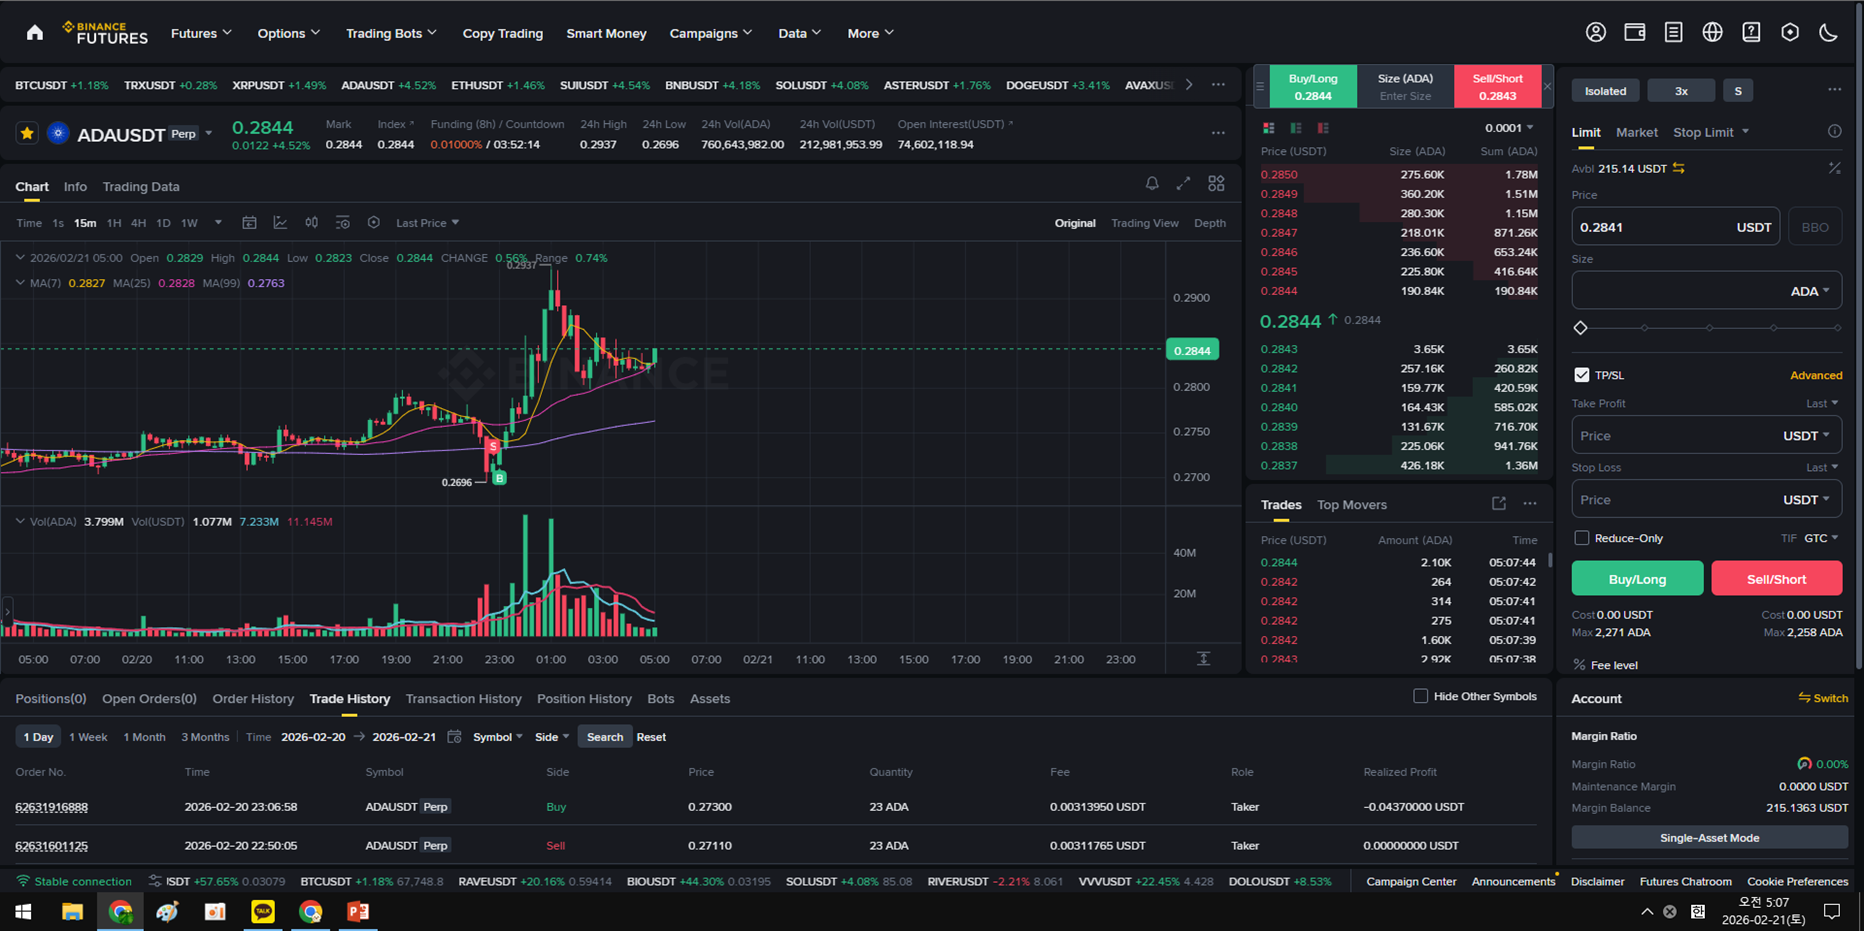Select the 4H chart interval
Screen dimensions: 1864x931
click(138, 223)
